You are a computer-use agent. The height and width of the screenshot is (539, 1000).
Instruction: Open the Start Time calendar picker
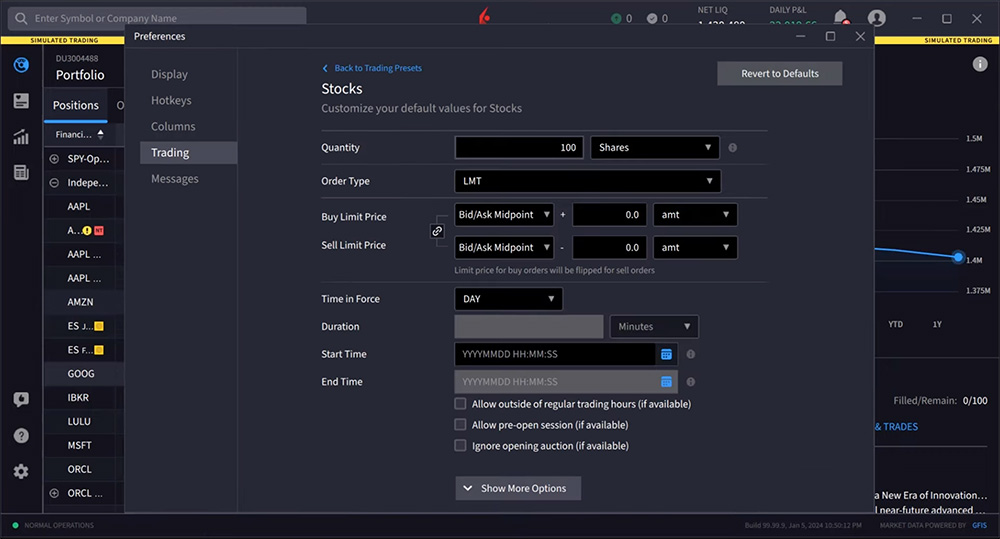click(666, 354)
